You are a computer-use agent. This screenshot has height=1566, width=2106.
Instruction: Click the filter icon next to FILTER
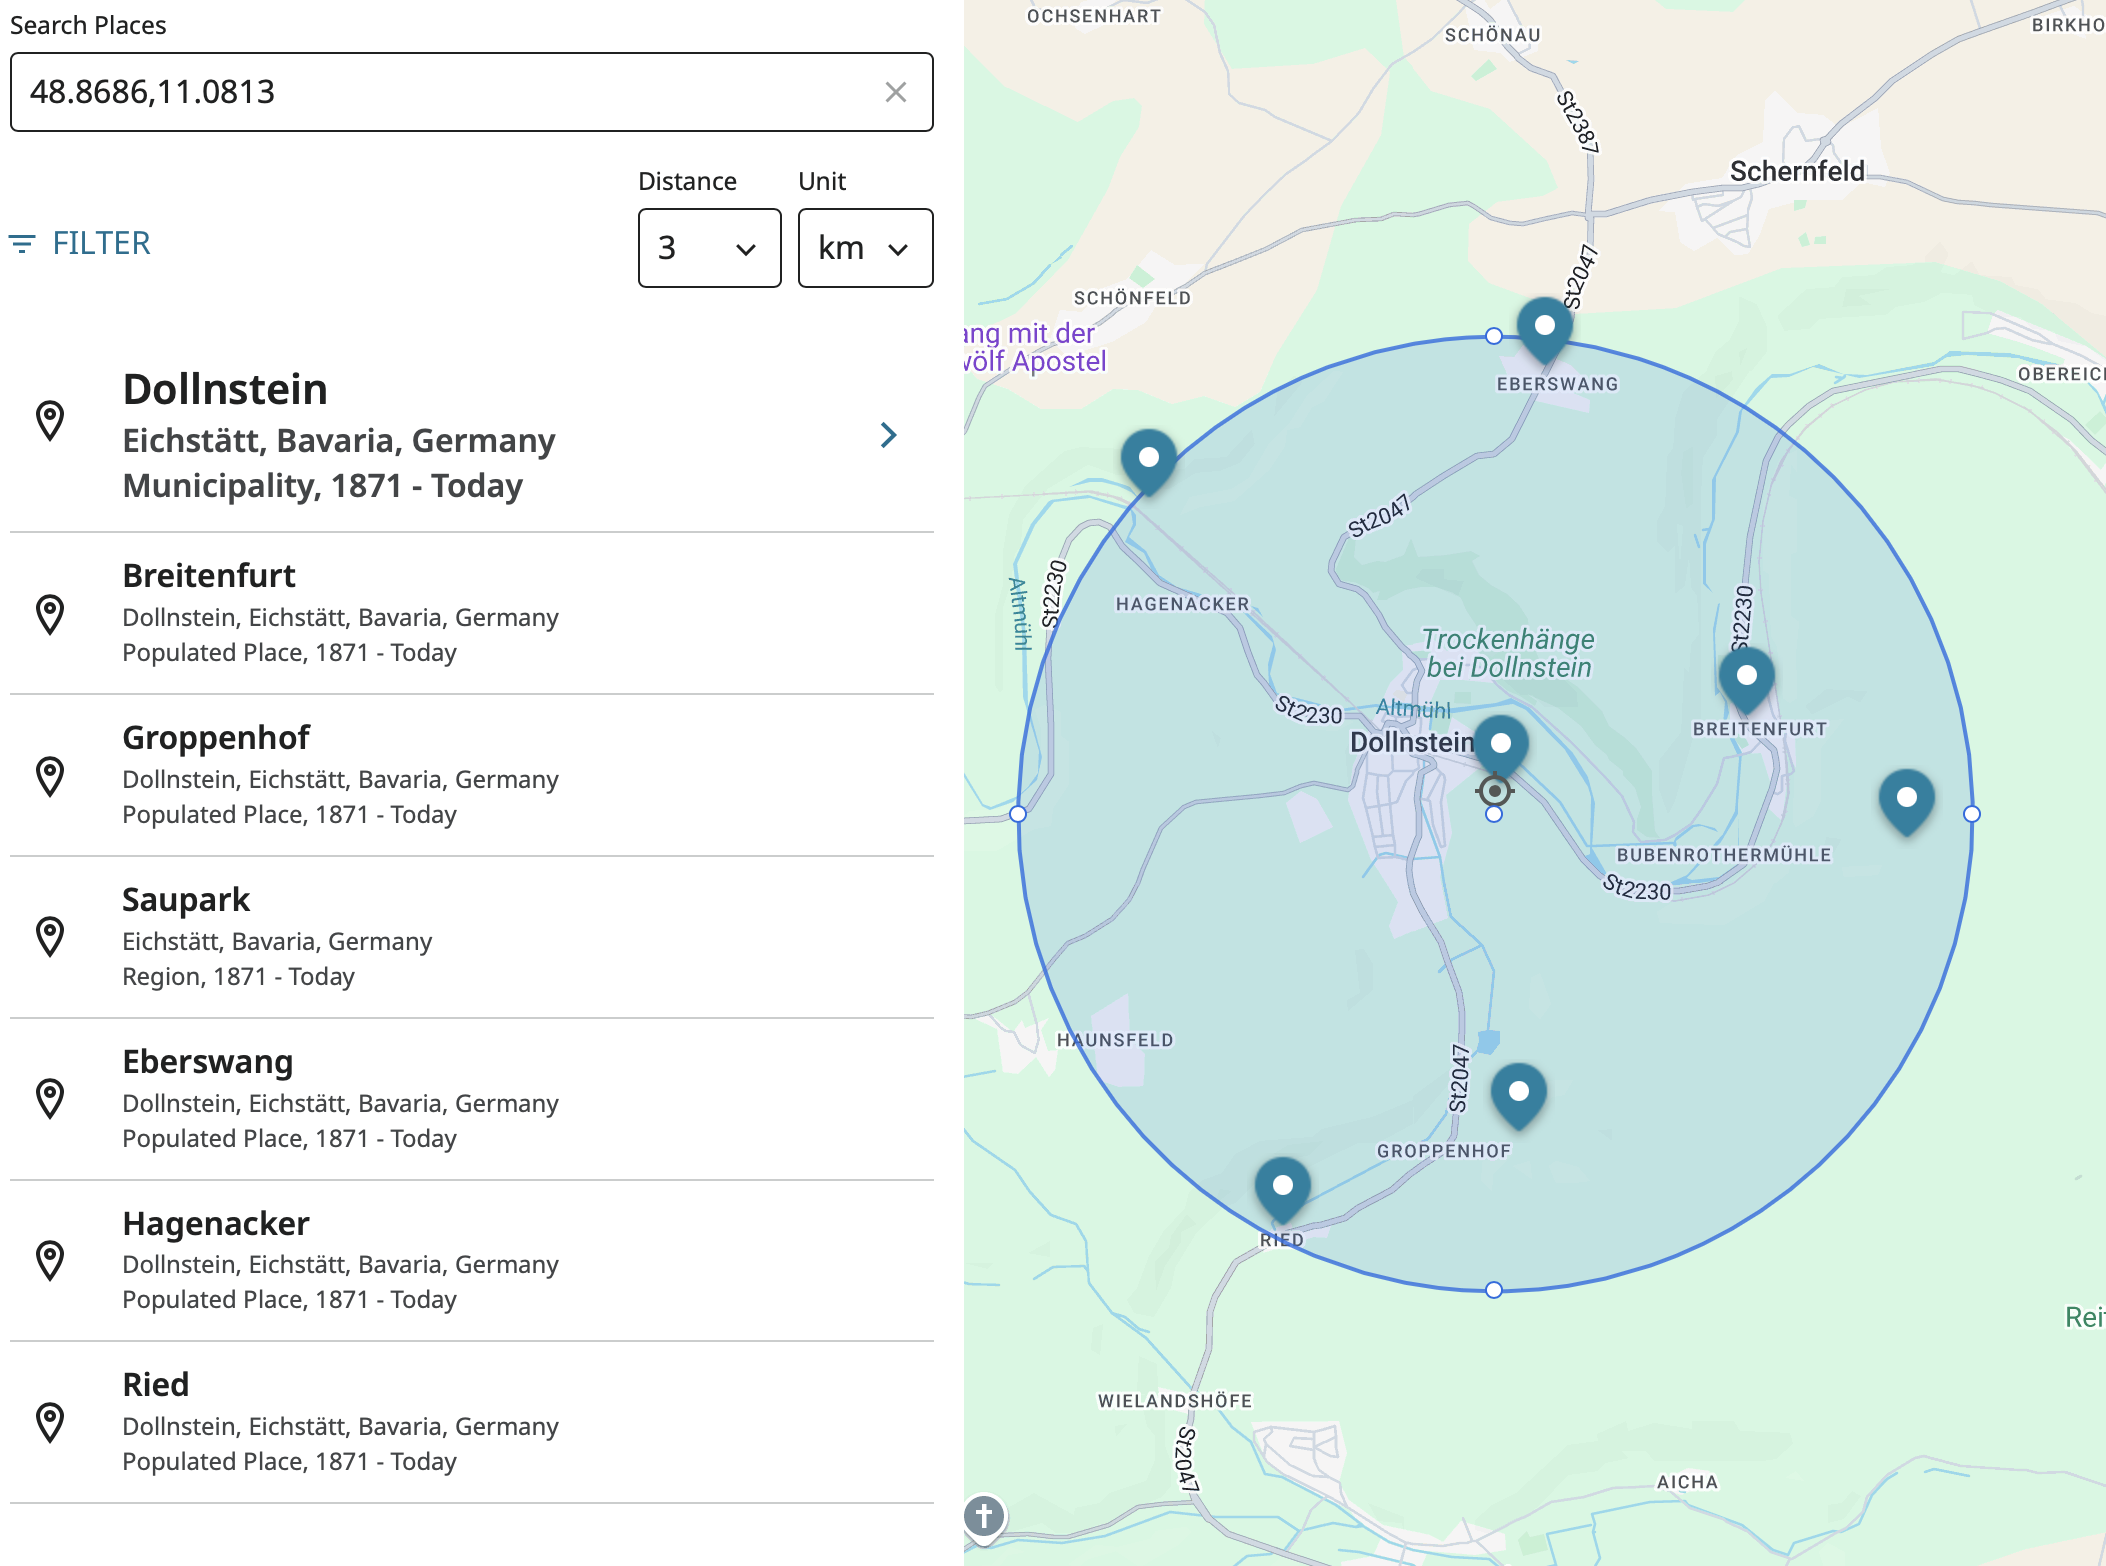22,243
